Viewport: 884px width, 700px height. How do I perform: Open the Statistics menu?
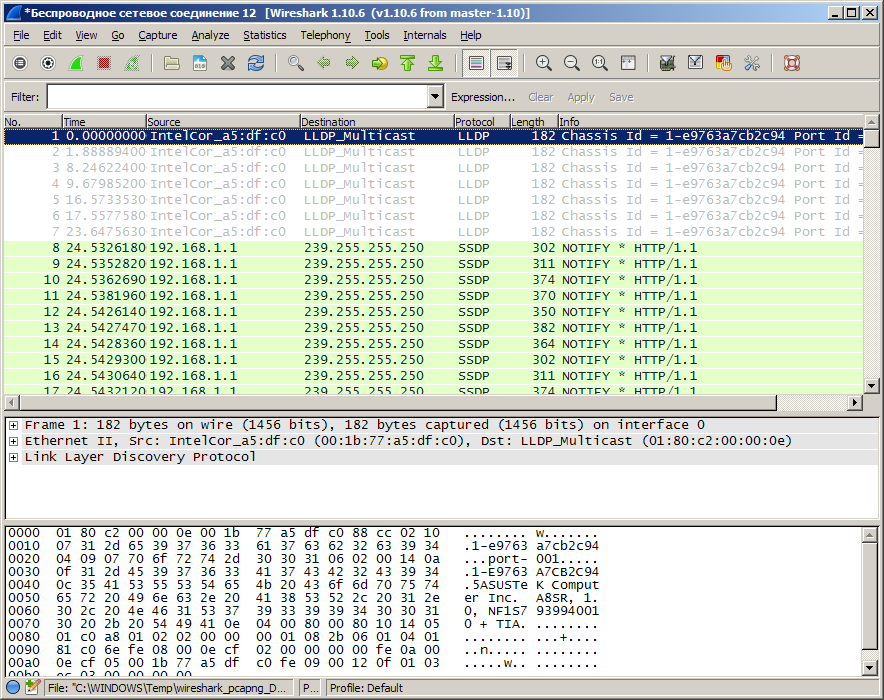[x=264, y=35]
